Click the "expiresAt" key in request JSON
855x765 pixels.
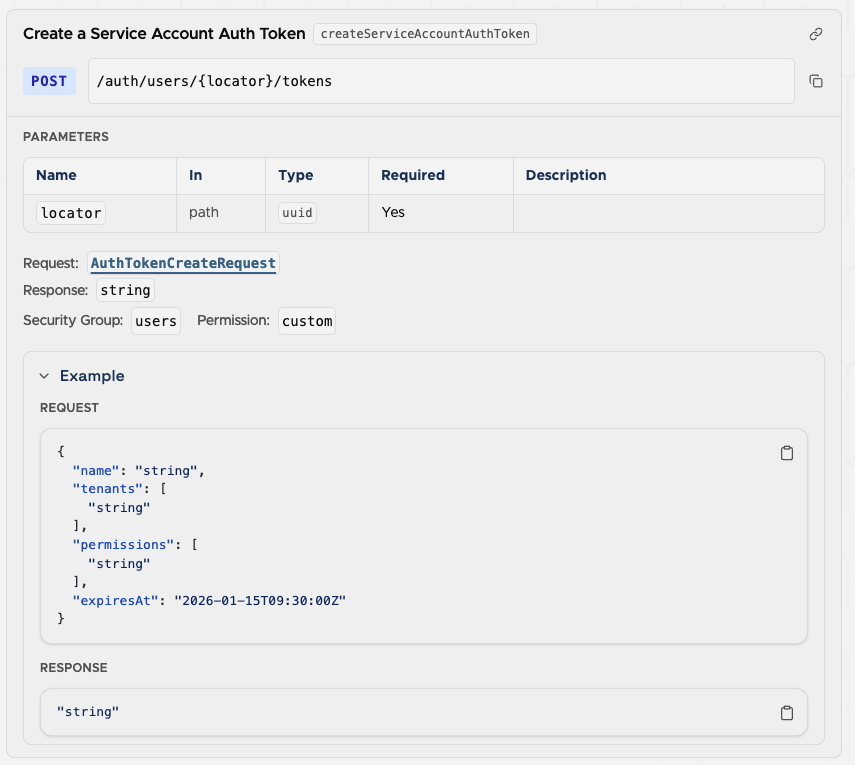[x=115, y=601]
